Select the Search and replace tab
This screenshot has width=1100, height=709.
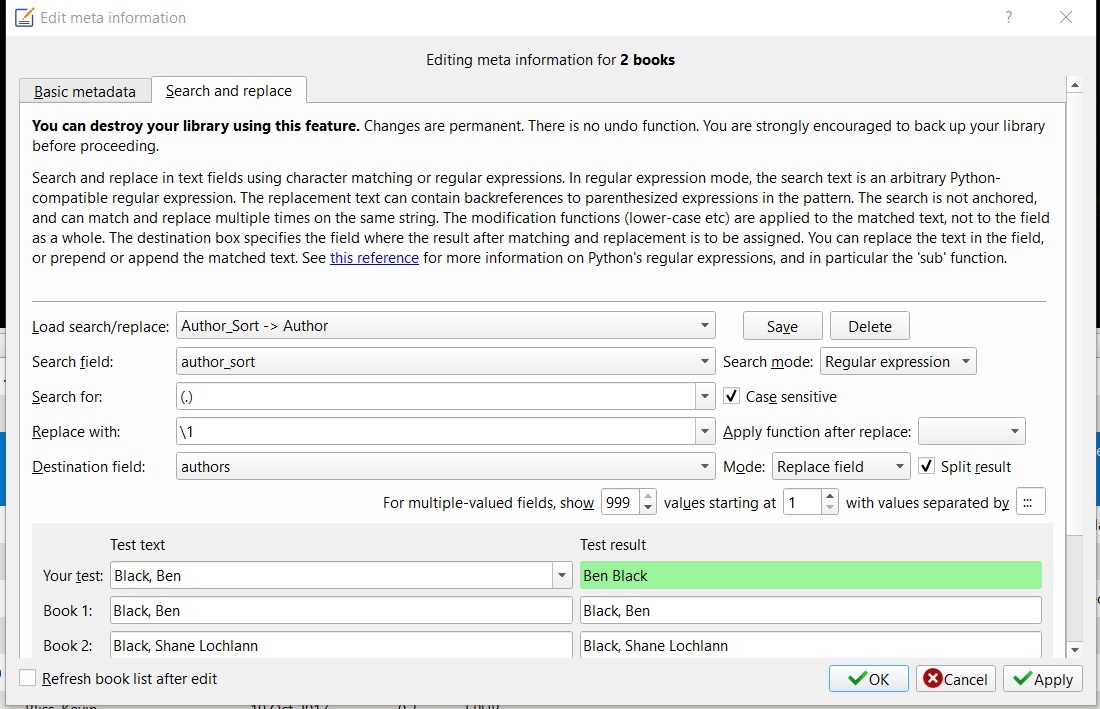click(x=229, y=91)
